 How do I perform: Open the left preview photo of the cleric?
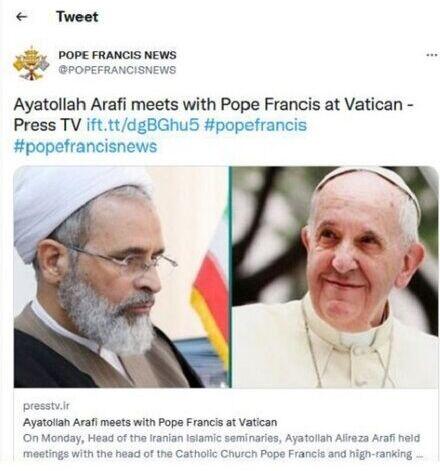(x=122, y=277)
